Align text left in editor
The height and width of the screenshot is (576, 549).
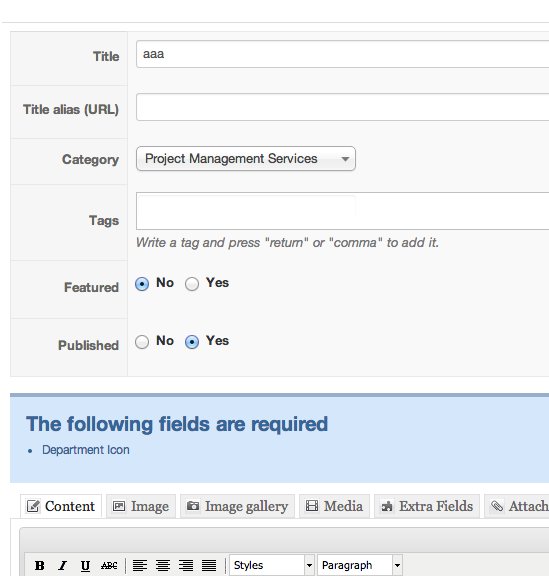pyautogui.click(x=140, y=565)
